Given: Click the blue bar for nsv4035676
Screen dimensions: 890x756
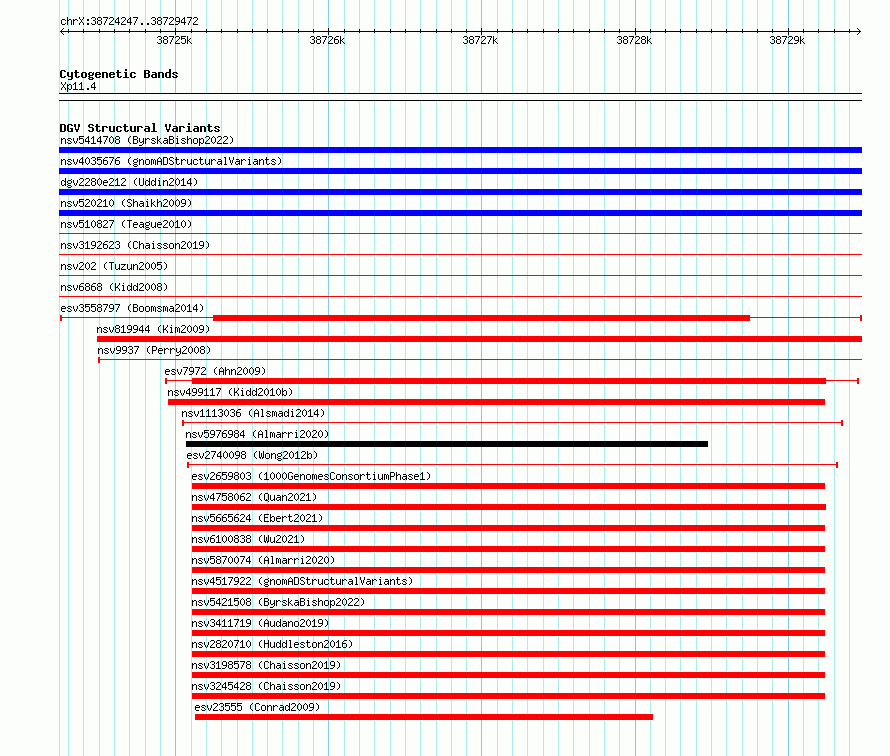Looking at the screenshot, I should tap(460, 171).
